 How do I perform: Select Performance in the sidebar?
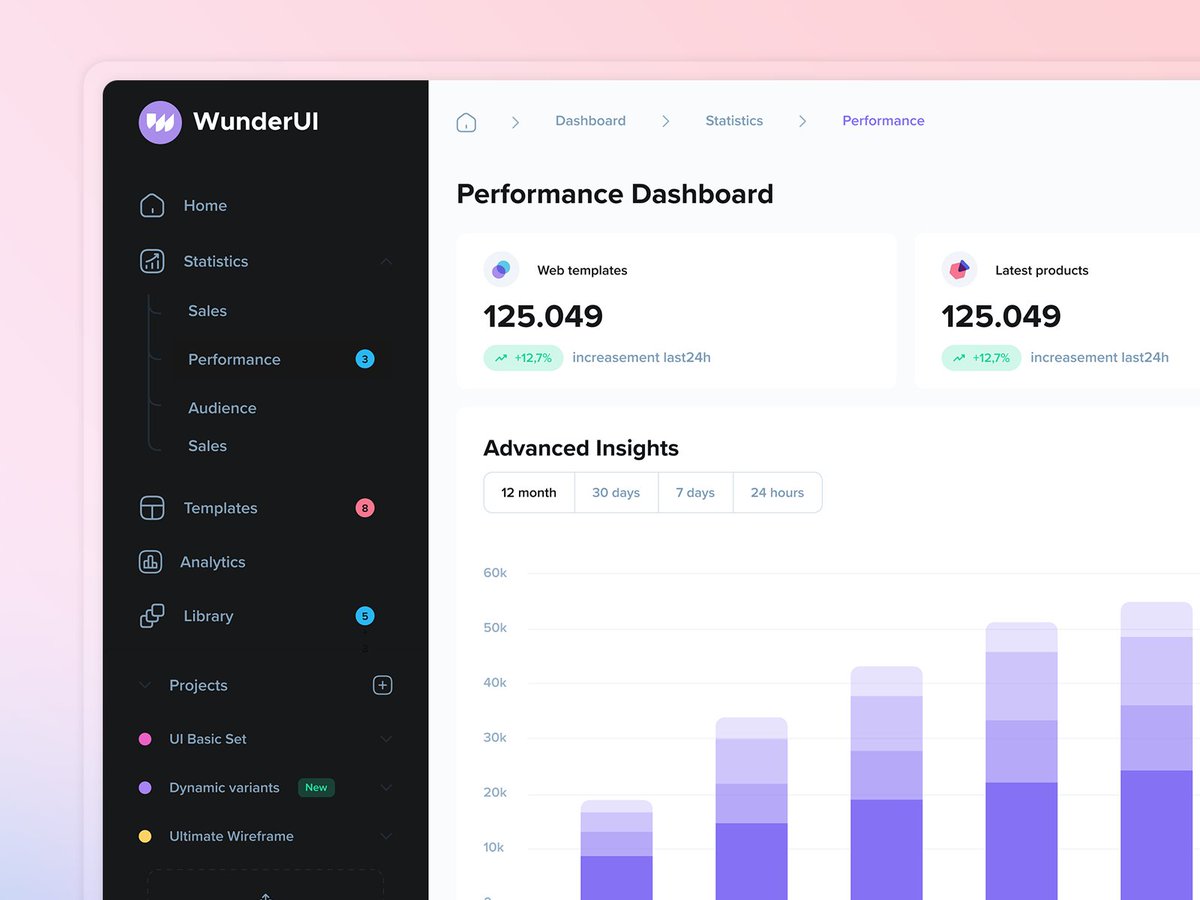coord(234,359)
